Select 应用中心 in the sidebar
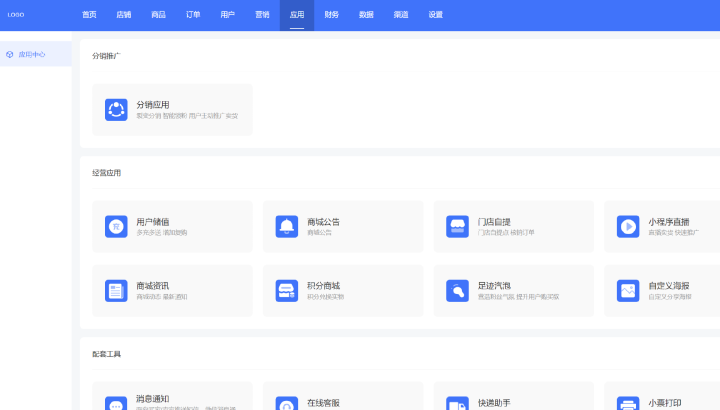Screen dimensions: 720x410 (36, 54)
